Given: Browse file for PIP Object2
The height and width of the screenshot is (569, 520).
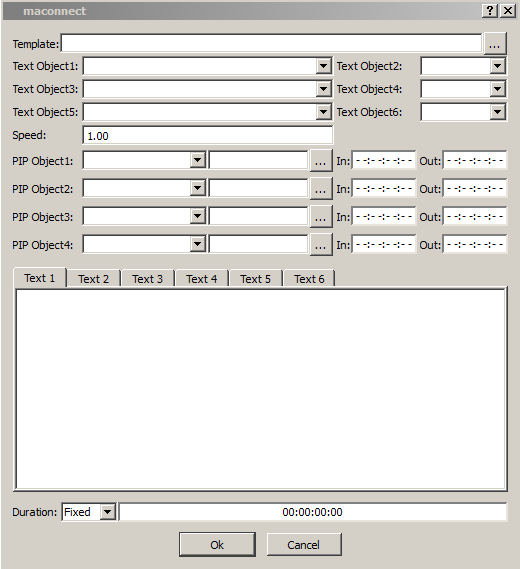Looking at the screenshot, I should (321, 189).
